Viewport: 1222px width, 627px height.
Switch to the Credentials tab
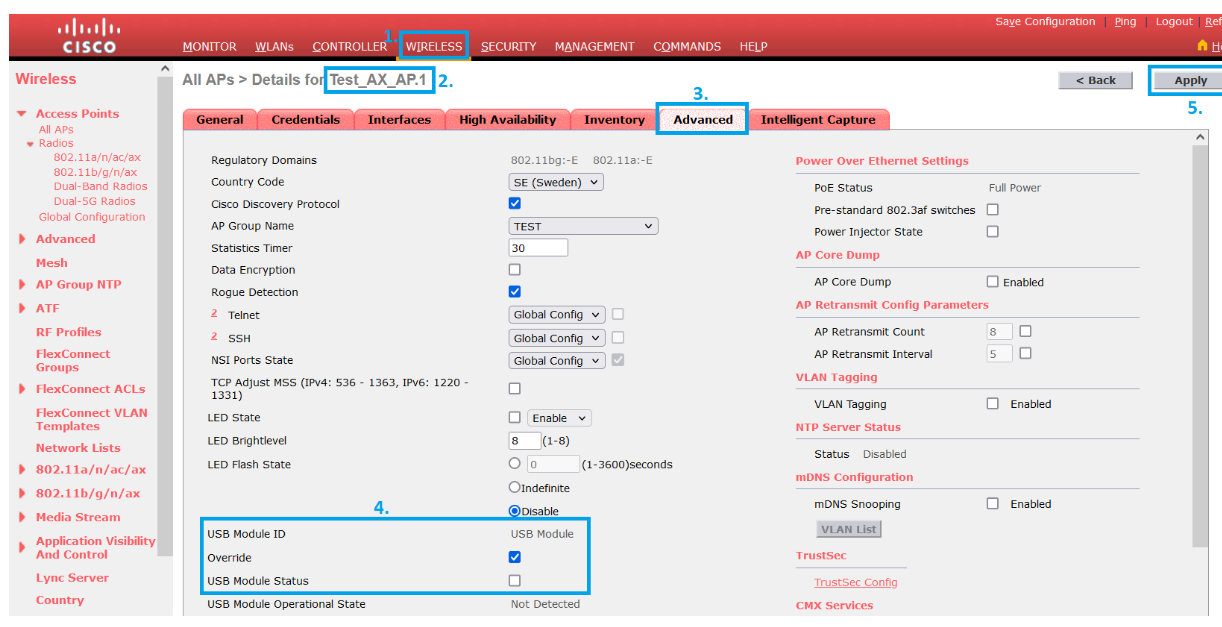306,120
